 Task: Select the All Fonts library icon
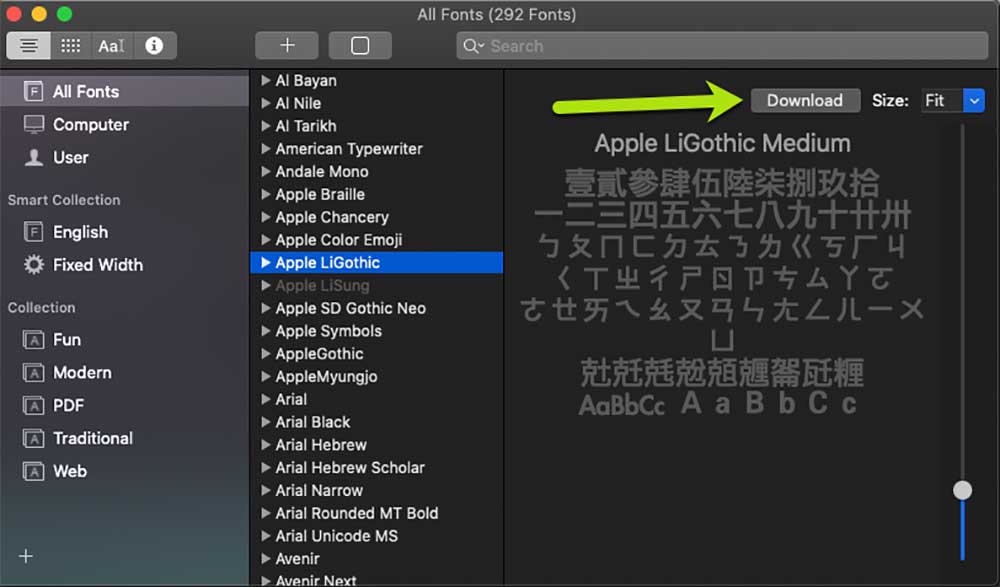point(33,91)
